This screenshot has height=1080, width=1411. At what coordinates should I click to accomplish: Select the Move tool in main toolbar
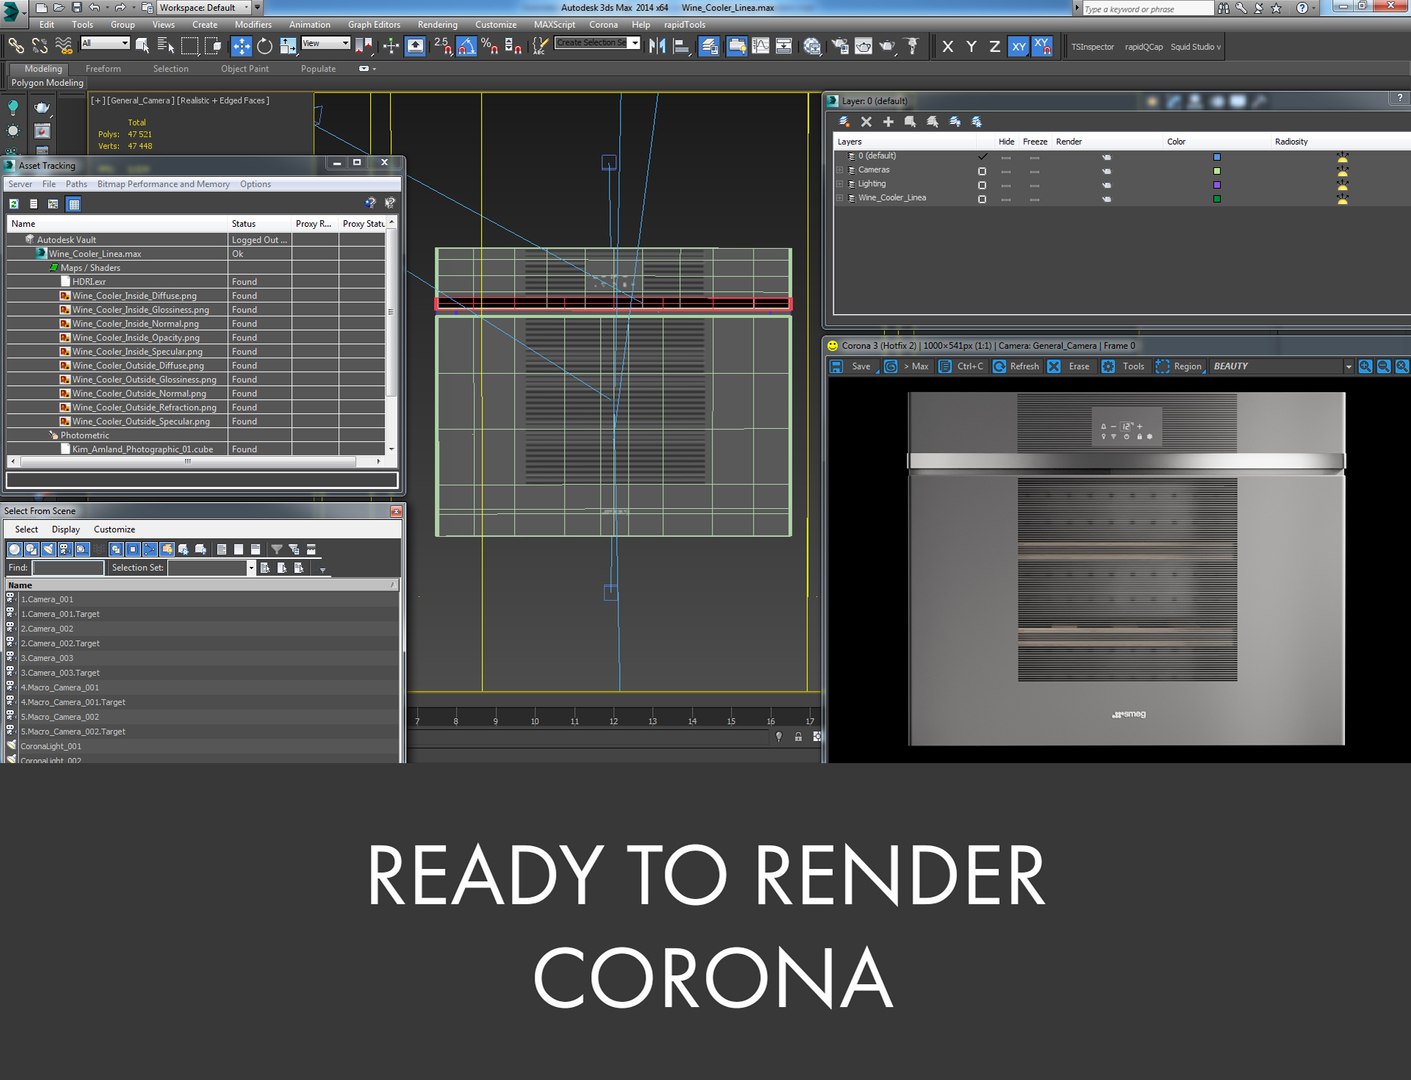(x=242, y=46)
